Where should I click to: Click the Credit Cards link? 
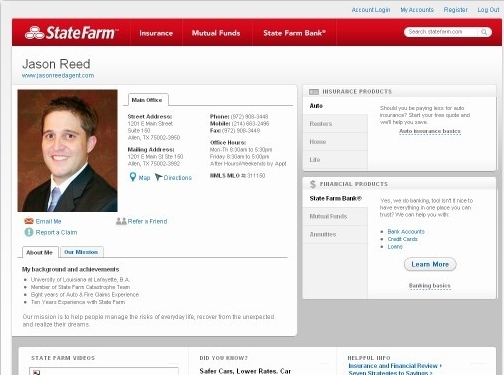tap(402, 239)
